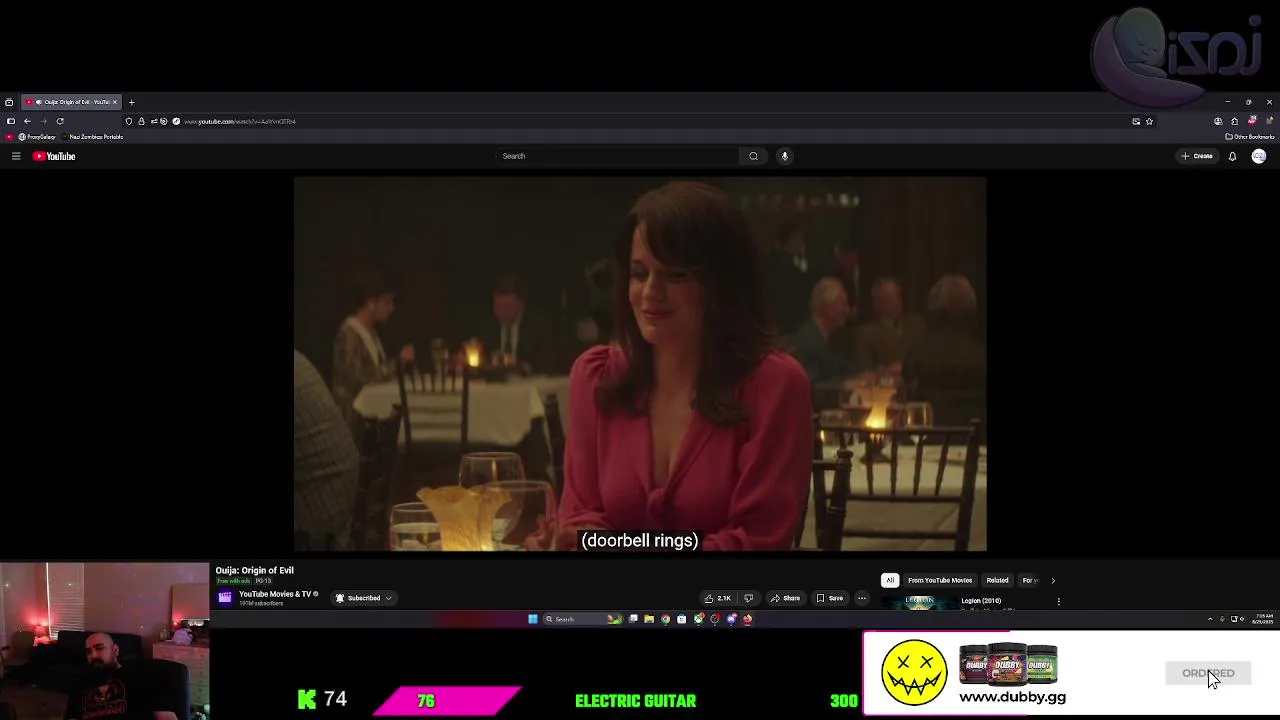This screenshot has height=720, width=1280.
Task: Focus the YouTube search field
Action: [x=618, y=156]
